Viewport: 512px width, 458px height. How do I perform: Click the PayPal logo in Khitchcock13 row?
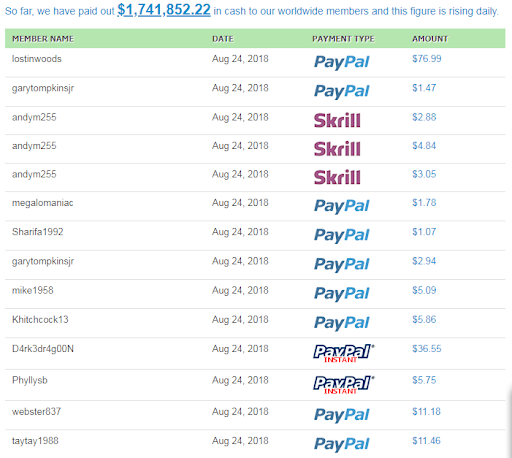(x=342, y=323)
